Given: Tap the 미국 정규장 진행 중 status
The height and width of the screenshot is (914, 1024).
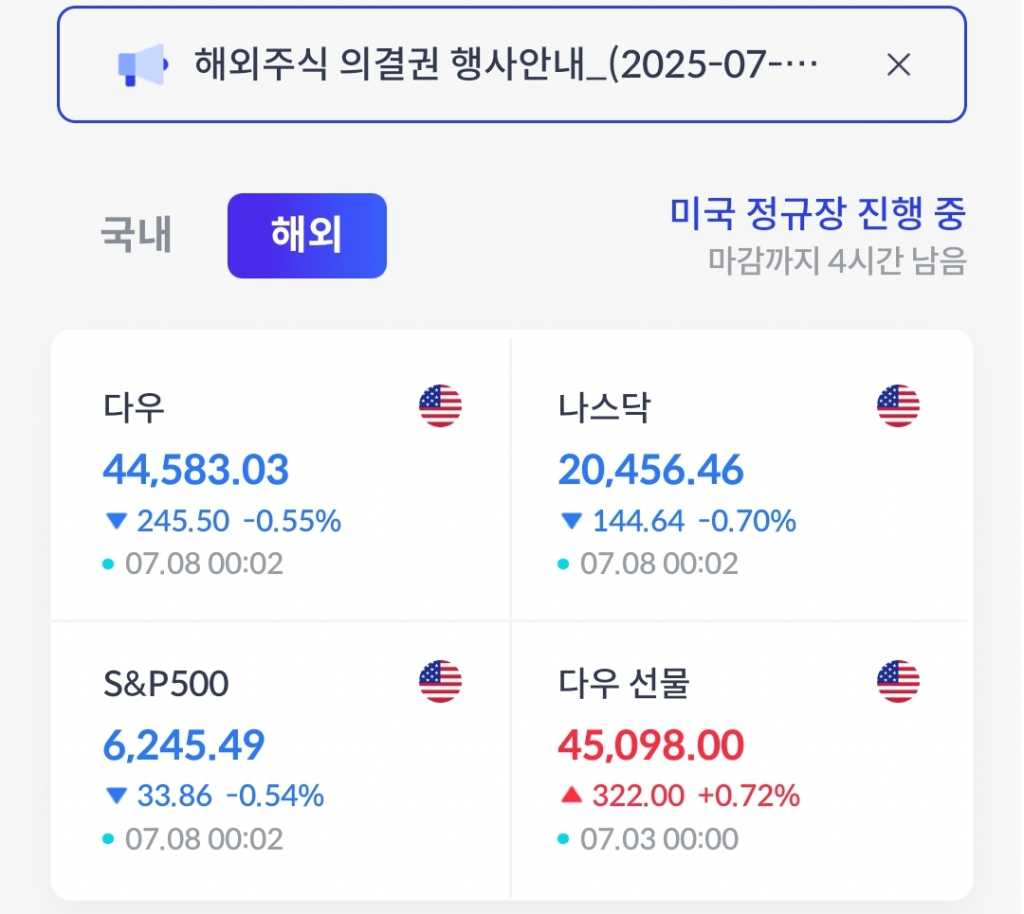Looking at the screenshot, I should pos(818,213).
